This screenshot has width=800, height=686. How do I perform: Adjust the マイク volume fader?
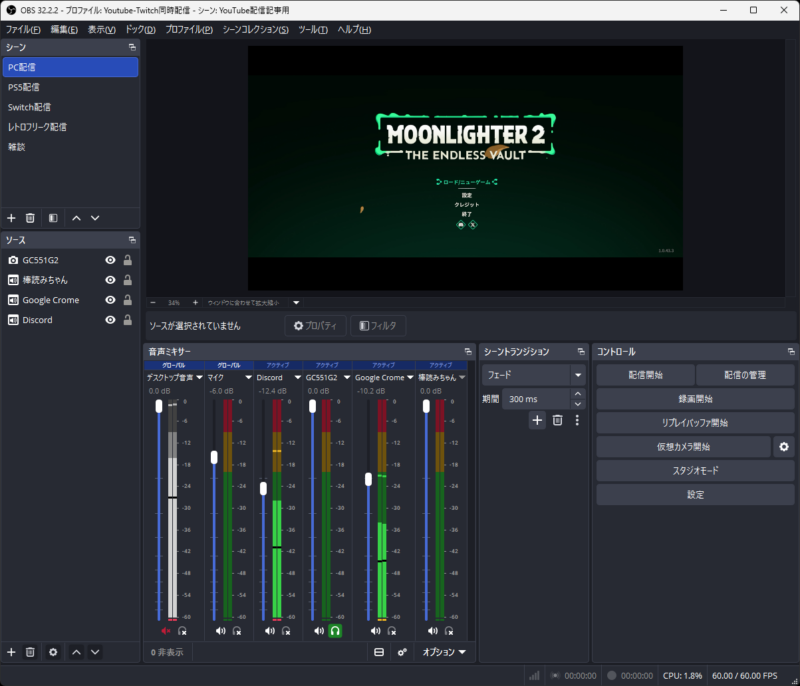(214, 457)
